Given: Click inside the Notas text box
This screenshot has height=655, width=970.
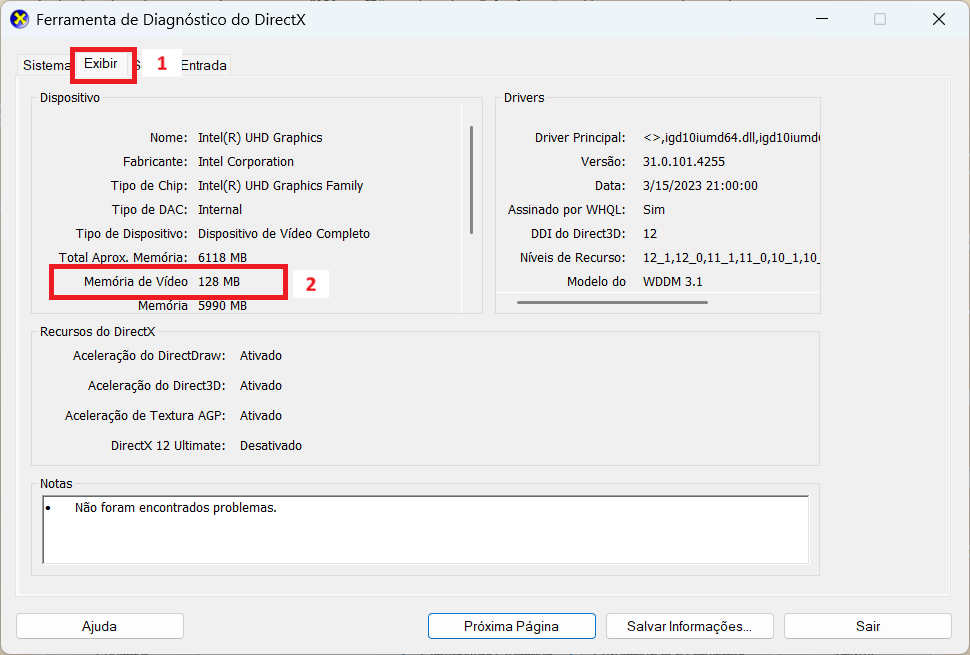Looking at the screenshot, I should point(426,530).
